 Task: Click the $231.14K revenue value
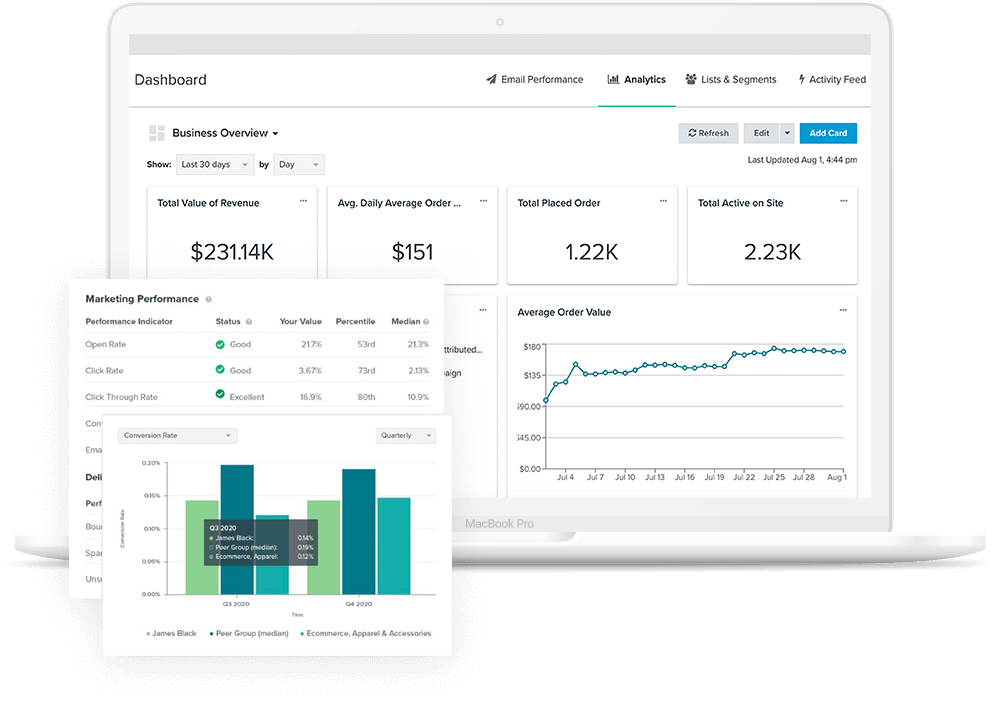(x=232, y=252)
